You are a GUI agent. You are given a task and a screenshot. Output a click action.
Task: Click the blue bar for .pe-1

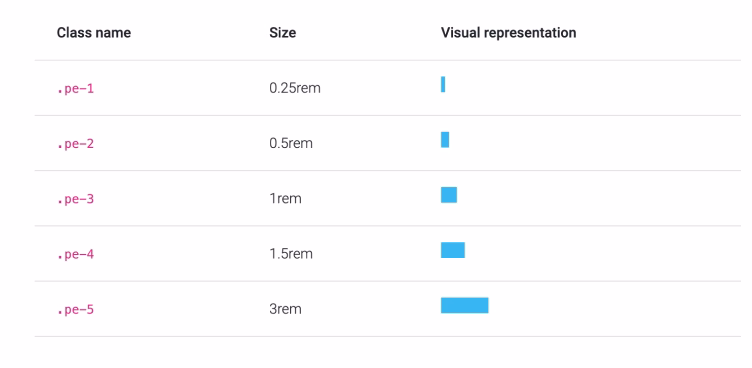[443, 84]
